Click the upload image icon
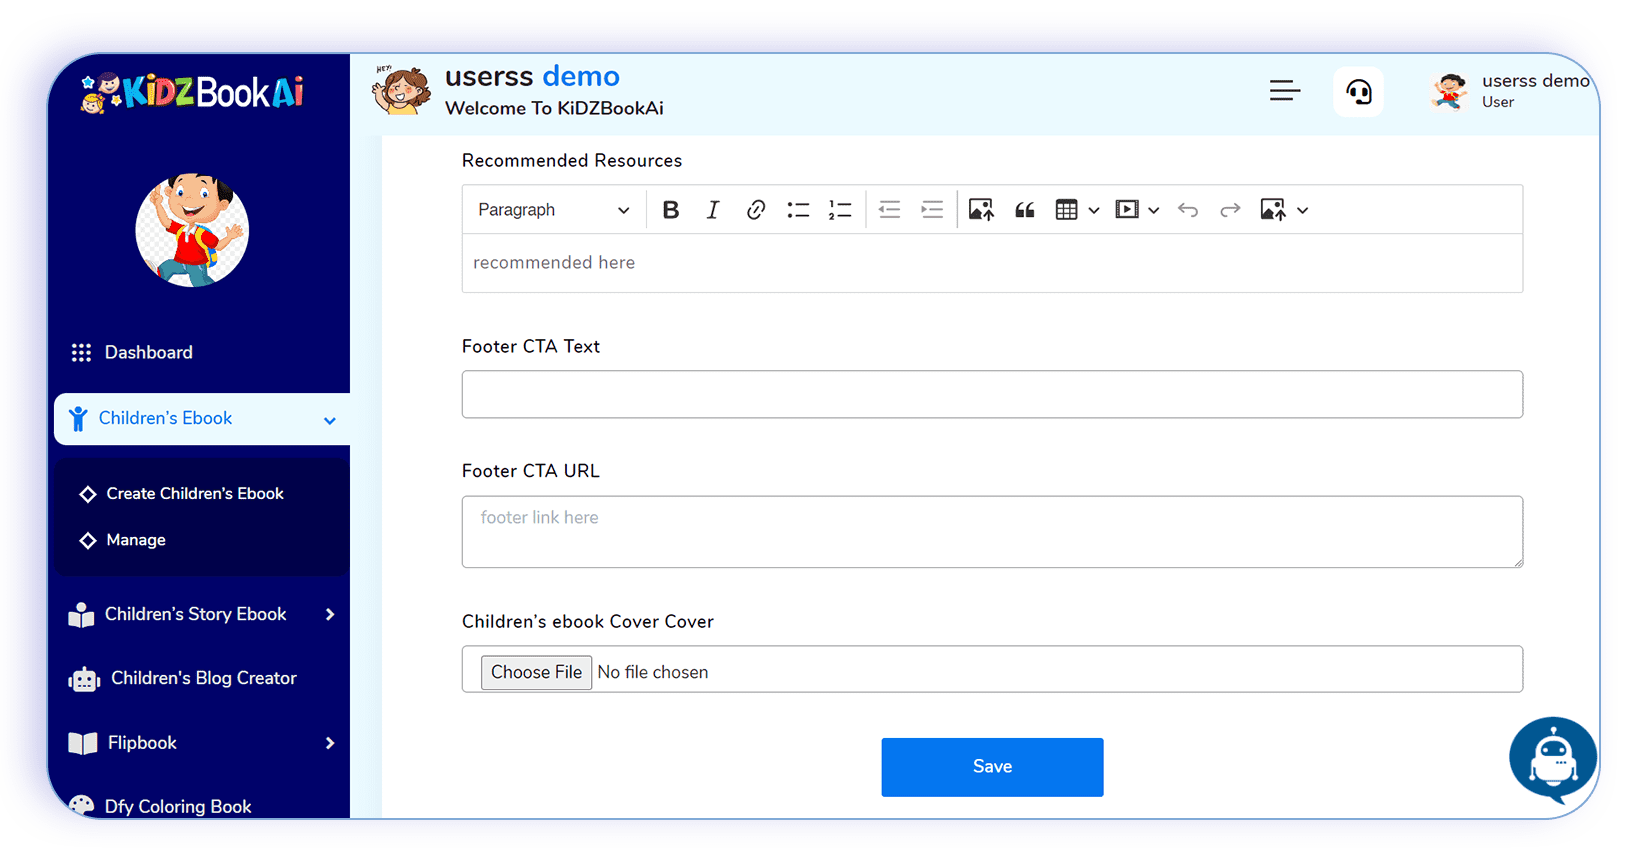The height and width of the screenshot is (868, 1648). pos(981,210)
